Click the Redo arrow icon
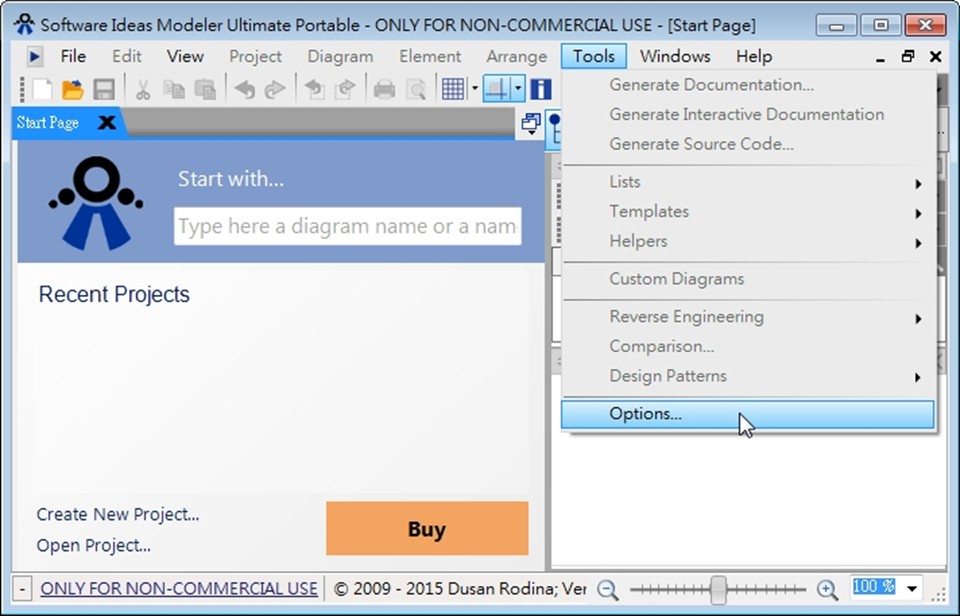 point(274,89)
